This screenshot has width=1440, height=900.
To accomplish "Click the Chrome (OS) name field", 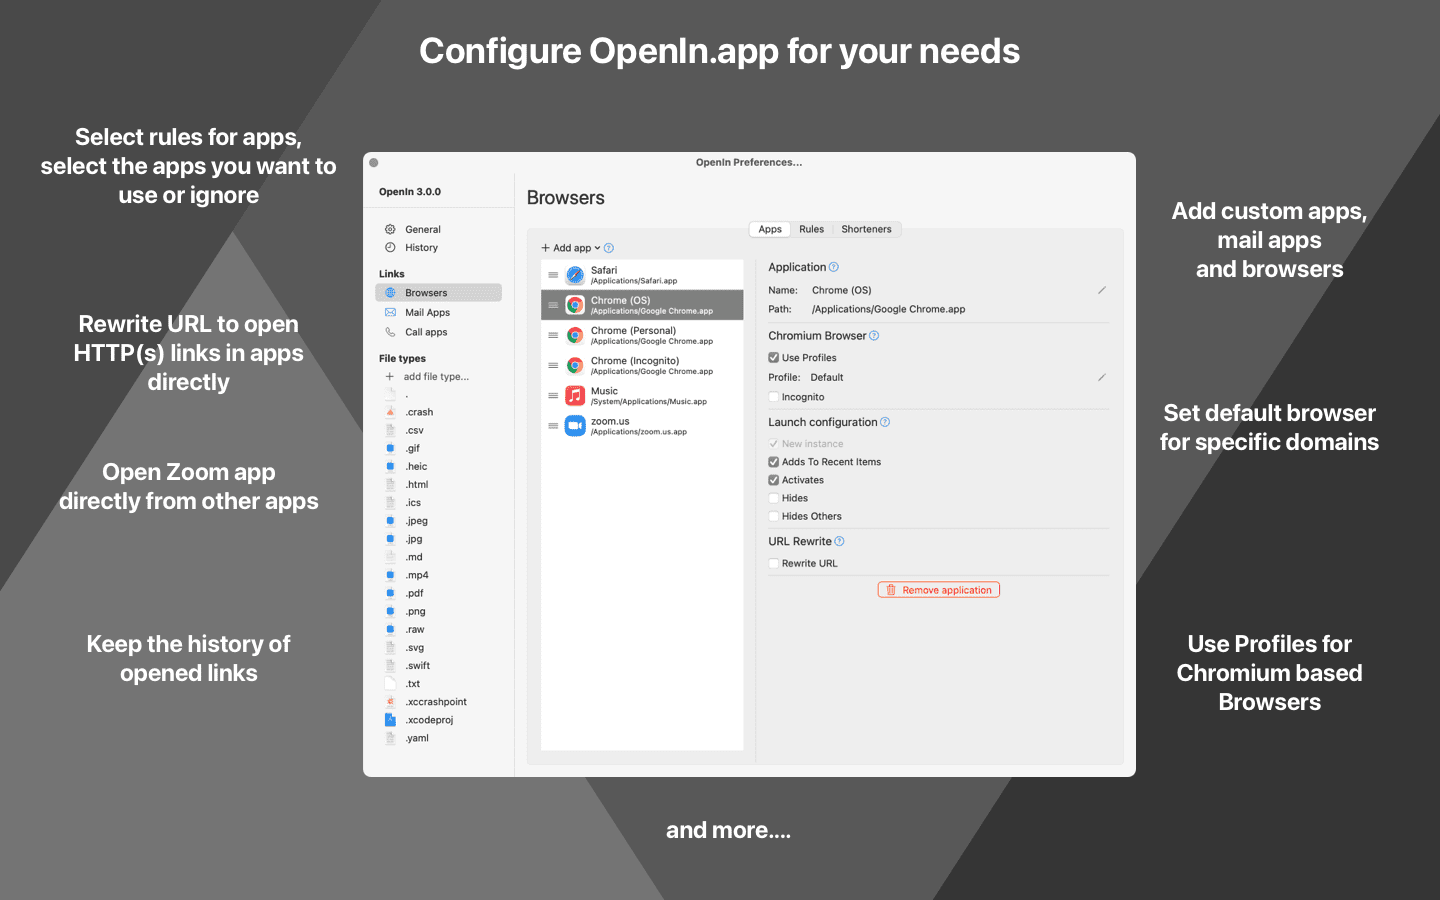I will [x=842, y=290].
